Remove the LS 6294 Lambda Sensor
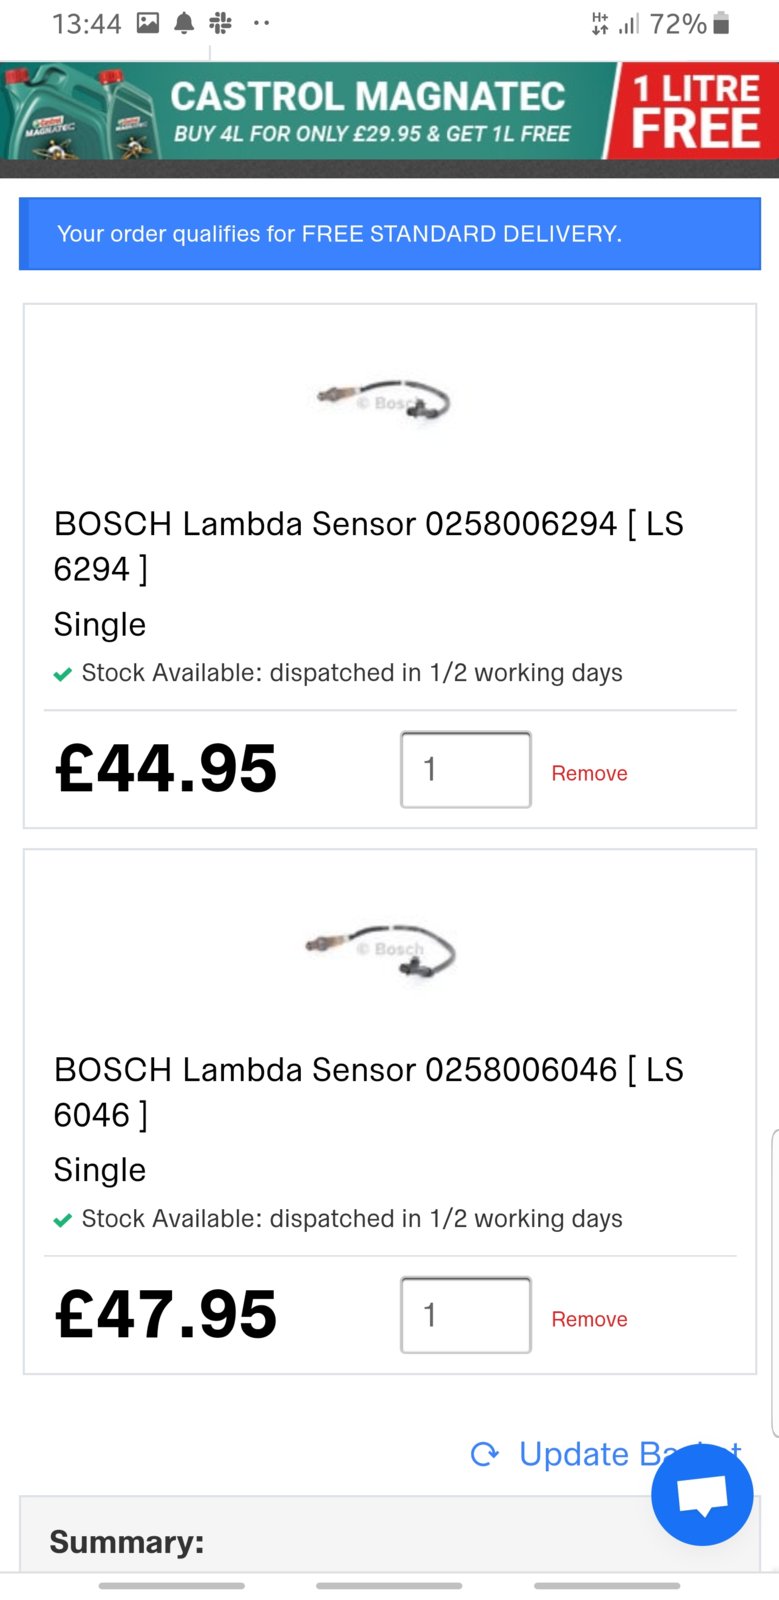 [589, 773]
